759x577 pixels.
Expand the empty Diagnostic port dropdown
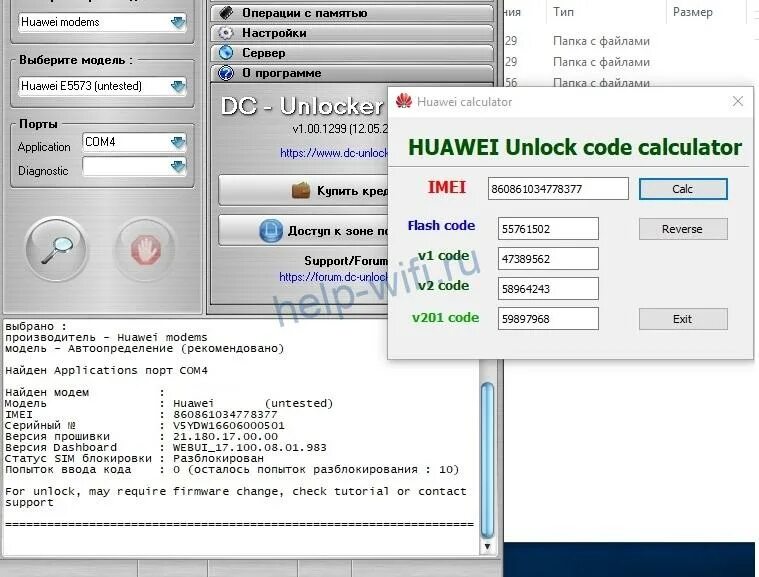[x=178, y=167]
